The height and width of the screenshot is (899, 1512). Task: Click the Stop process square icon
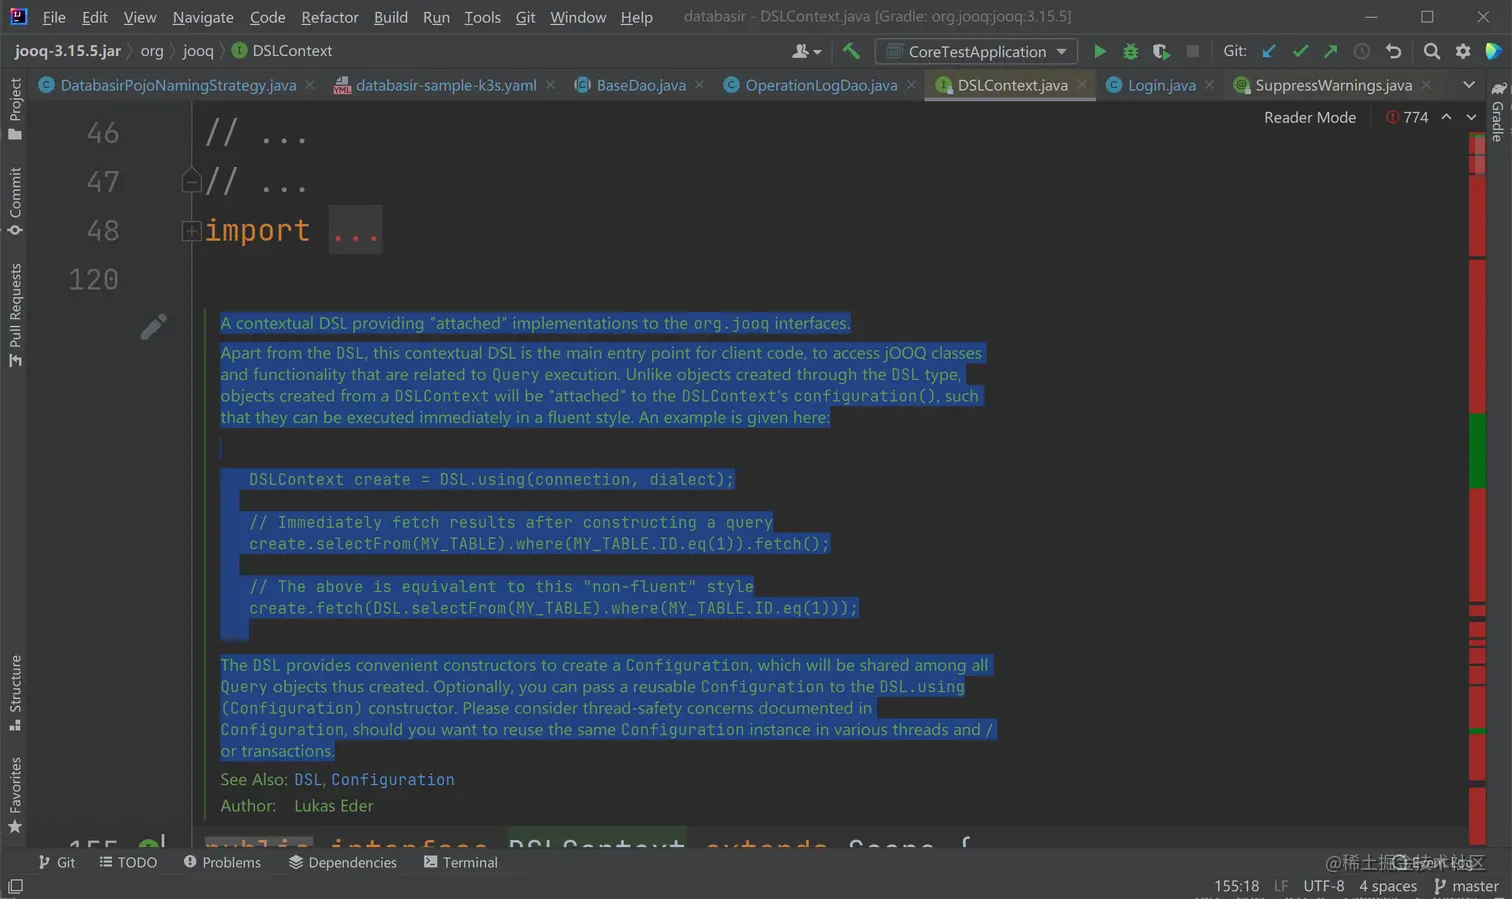coord(1192,51)
